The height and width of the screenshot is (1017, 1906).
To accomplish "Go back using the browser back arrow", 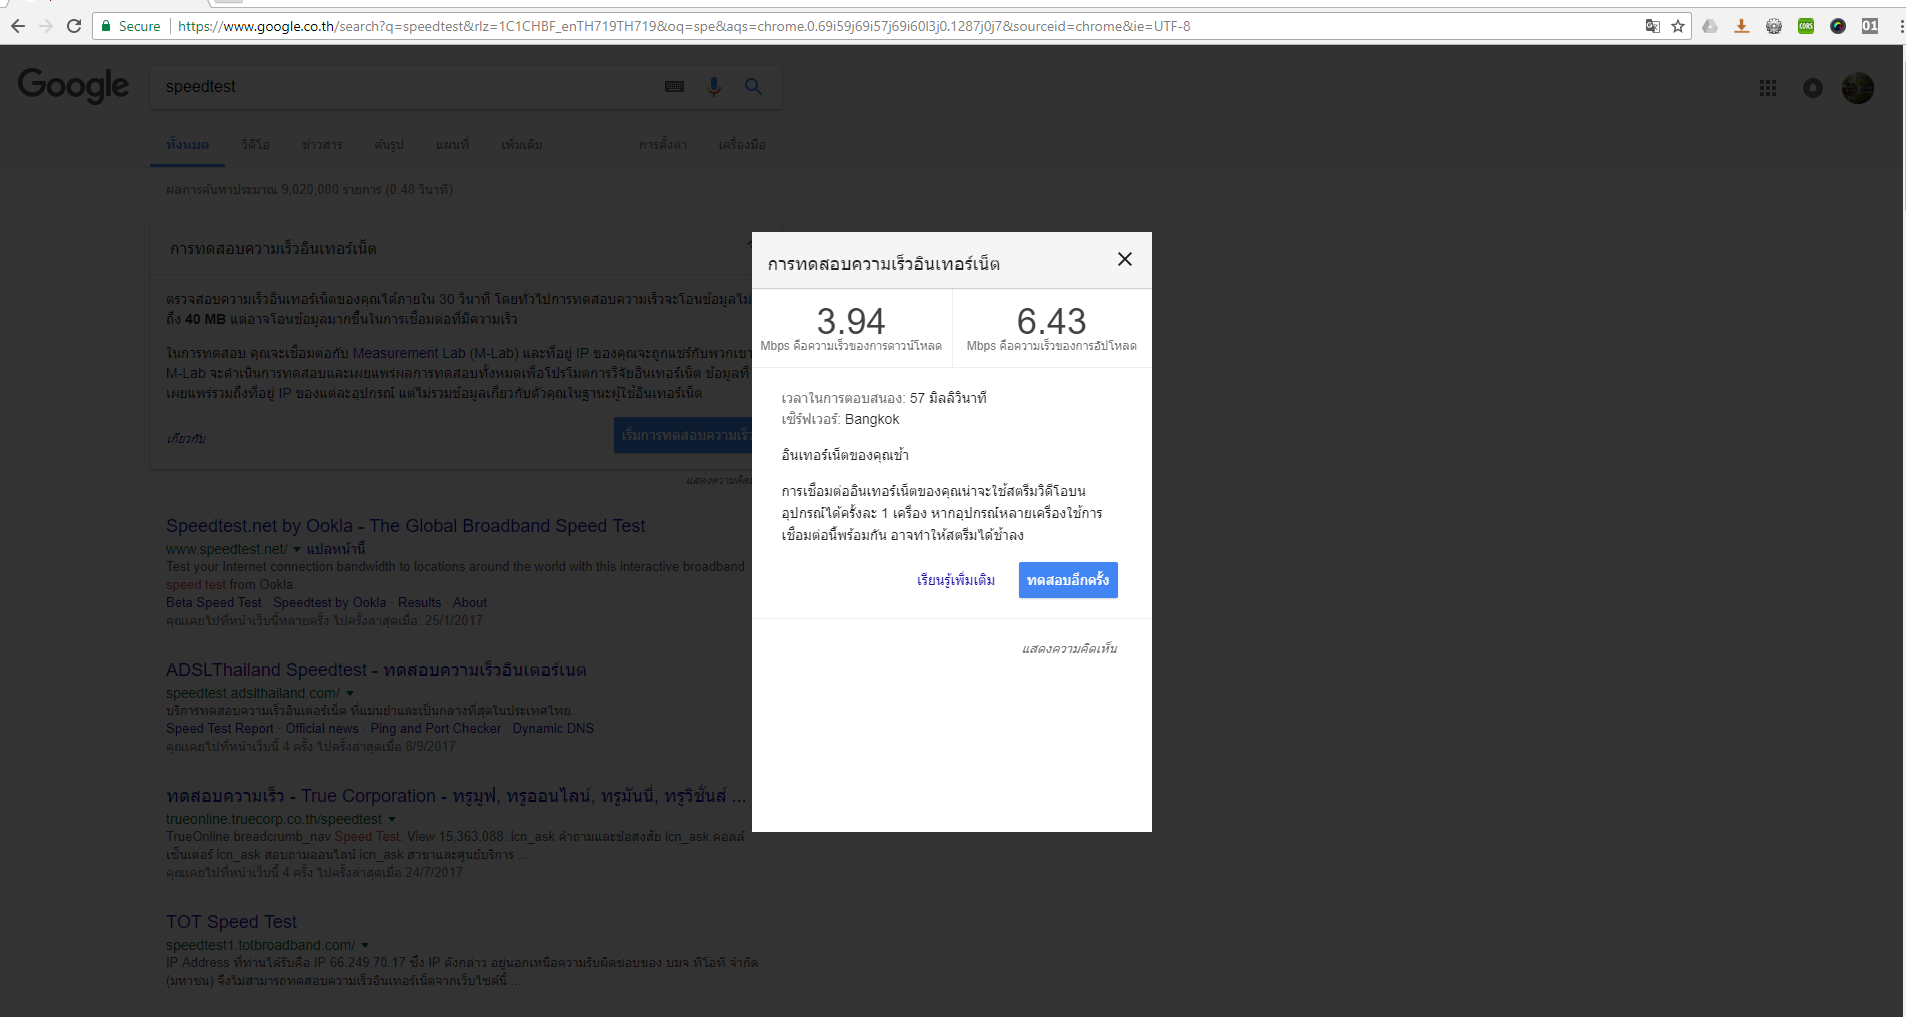I will pos(18,26).
